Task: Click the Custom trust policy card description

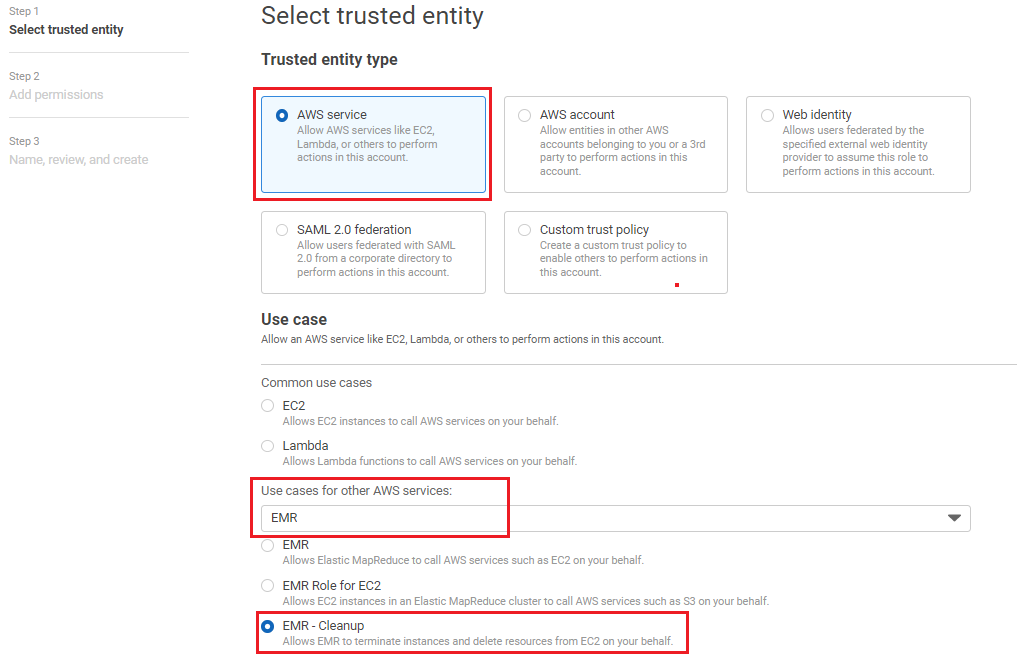Action: [623, 258]
